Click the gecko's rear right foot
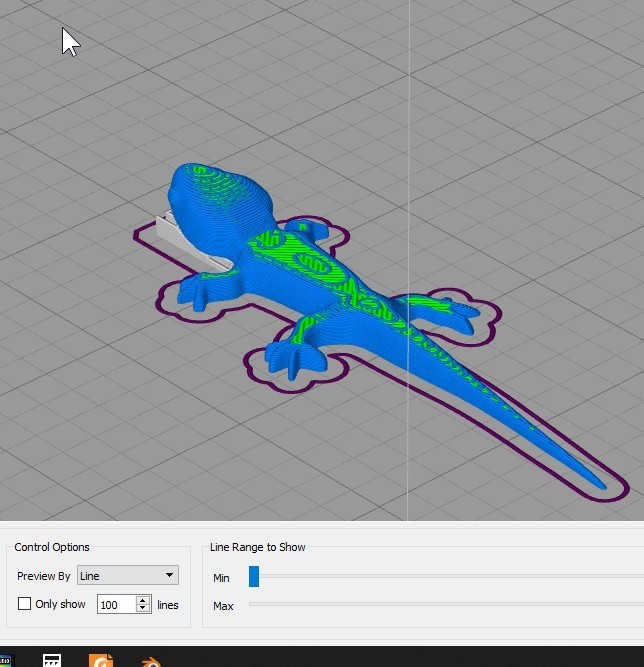Image resolution: width=644 pixels, height=667 pixels. (x=457, y=313)
